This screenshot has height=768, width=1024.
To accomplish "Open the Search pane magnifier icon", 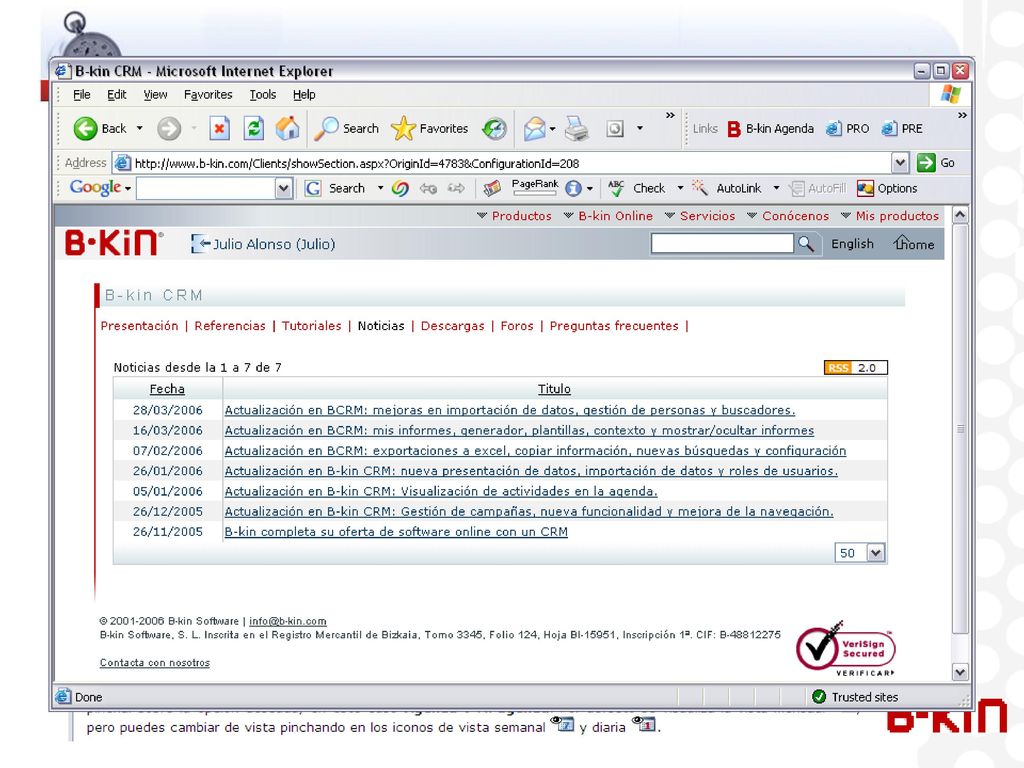I will (326, 129).
